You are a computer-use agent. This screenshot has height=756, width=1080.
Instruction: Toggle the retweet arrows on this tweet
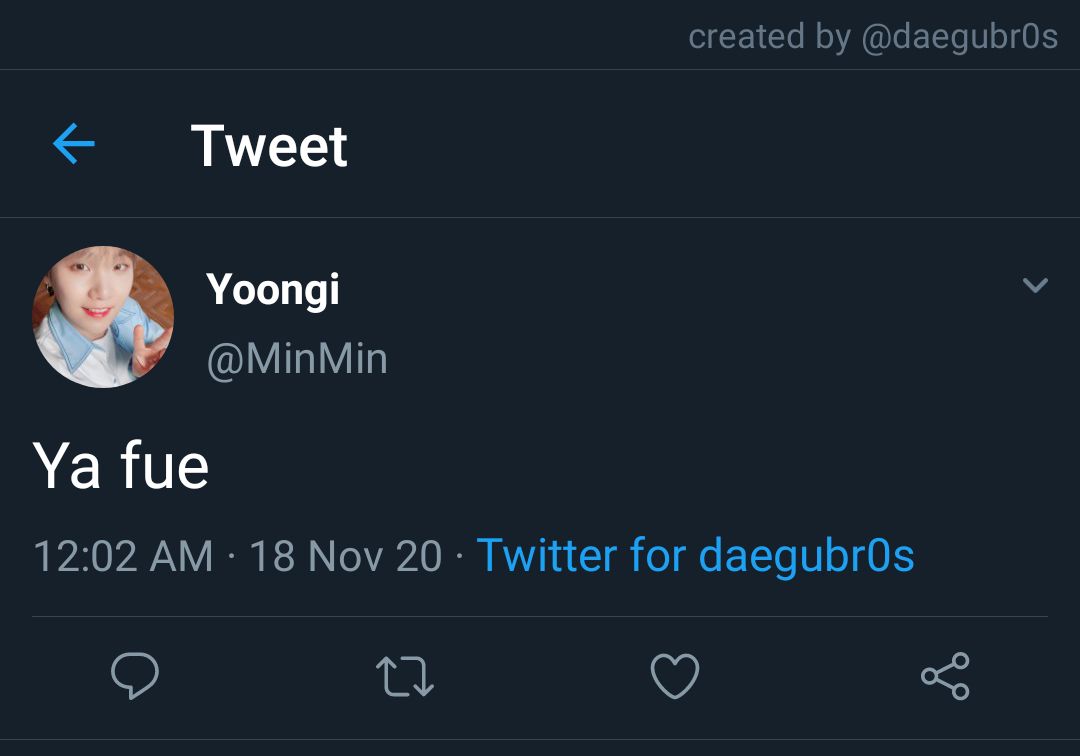click(405, 676)
